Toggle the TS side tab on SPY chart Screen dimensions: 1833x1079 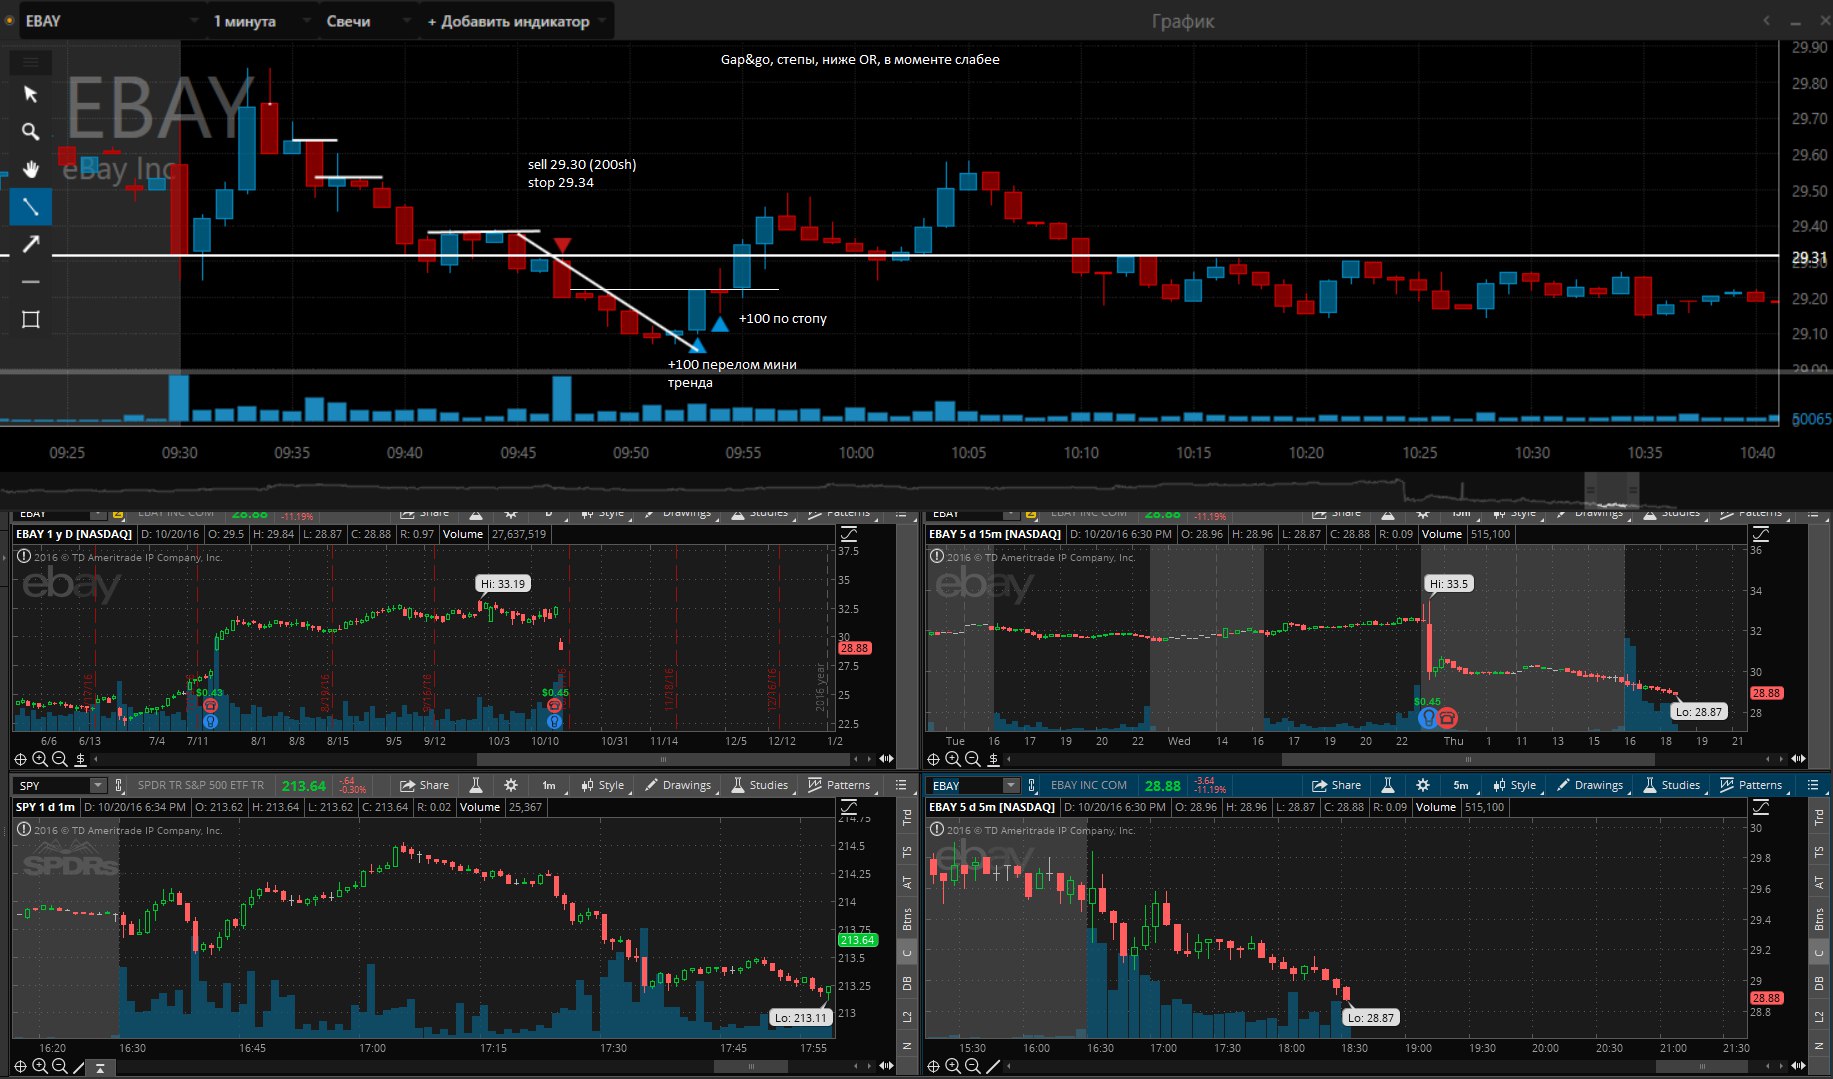tap(907, 852)
